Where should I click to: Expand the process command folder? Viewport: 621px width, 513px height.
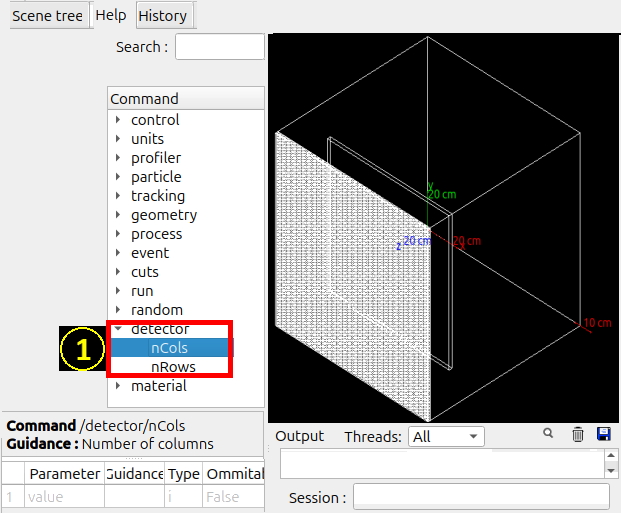coord(118,233)
